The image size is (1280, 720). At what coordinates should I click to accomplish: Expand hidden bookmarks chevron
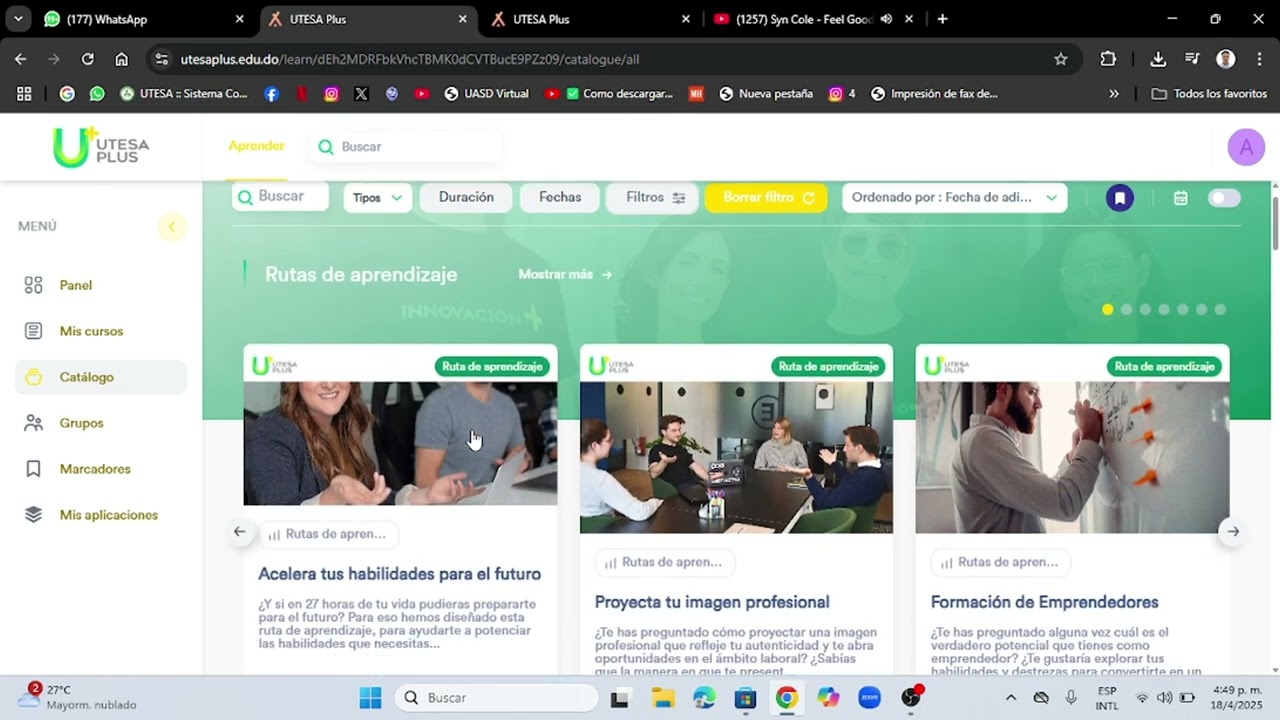coord(1114,94)
